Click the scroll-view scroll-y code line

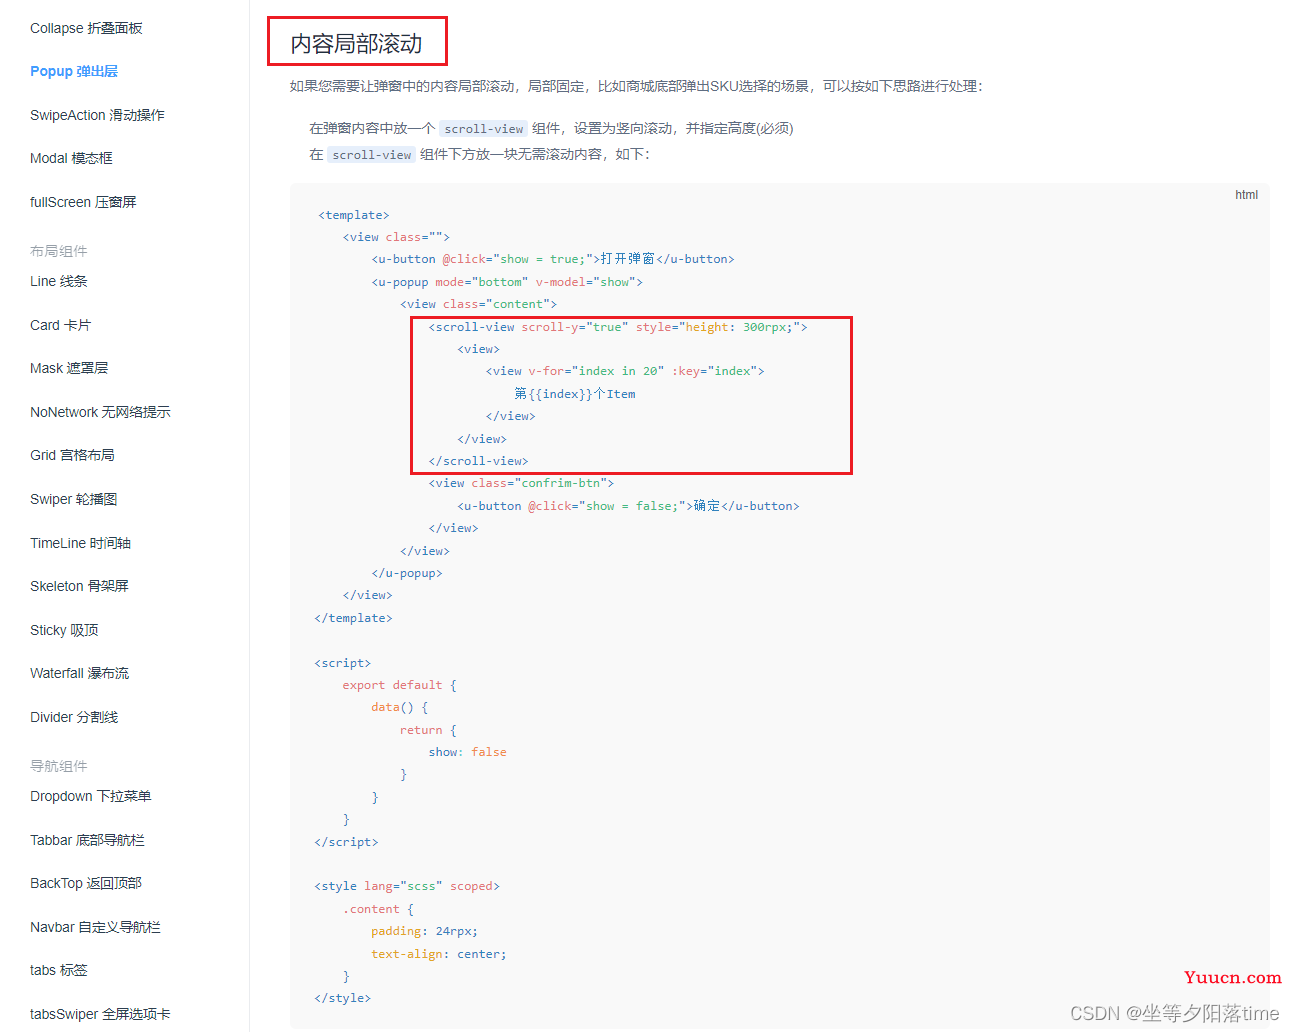(618, 327)
